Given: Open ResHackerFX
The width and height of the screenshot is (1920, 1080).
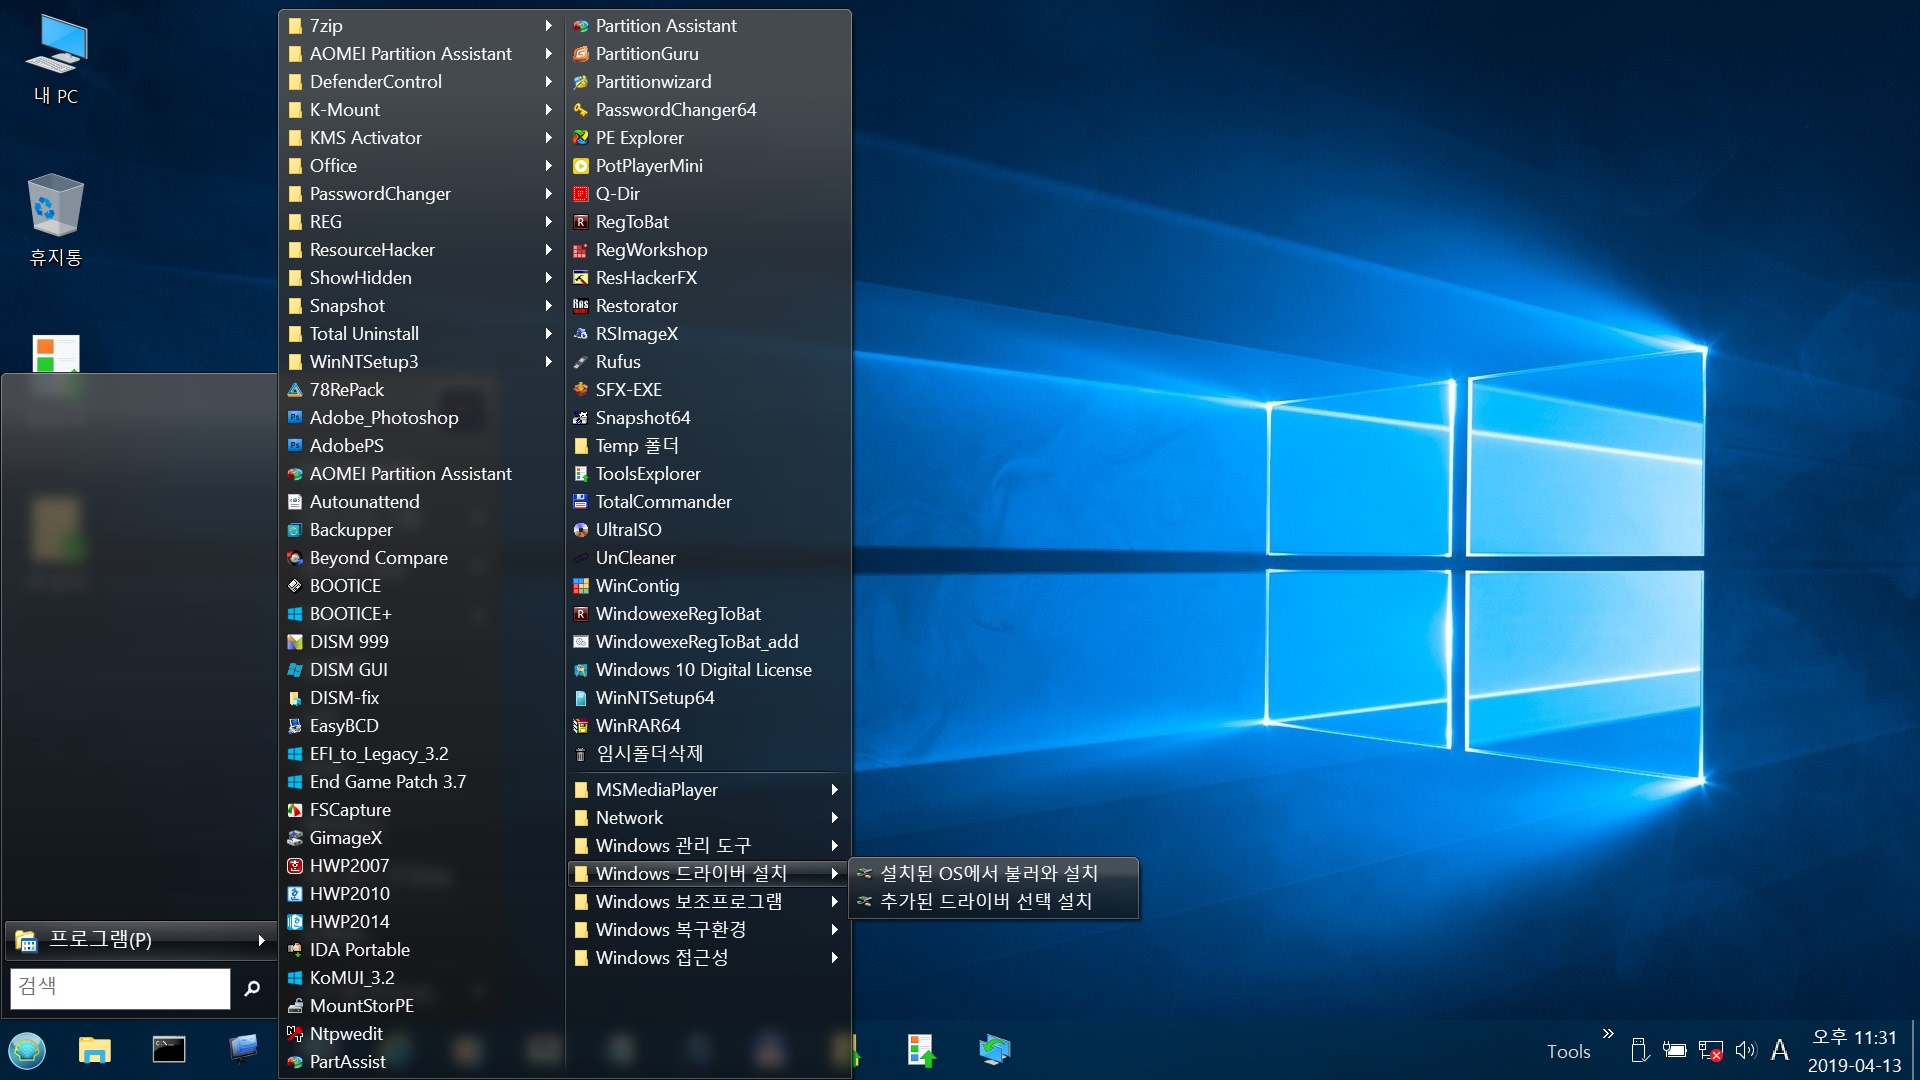Looking at the screenshot, I should (x=708, y=278).
